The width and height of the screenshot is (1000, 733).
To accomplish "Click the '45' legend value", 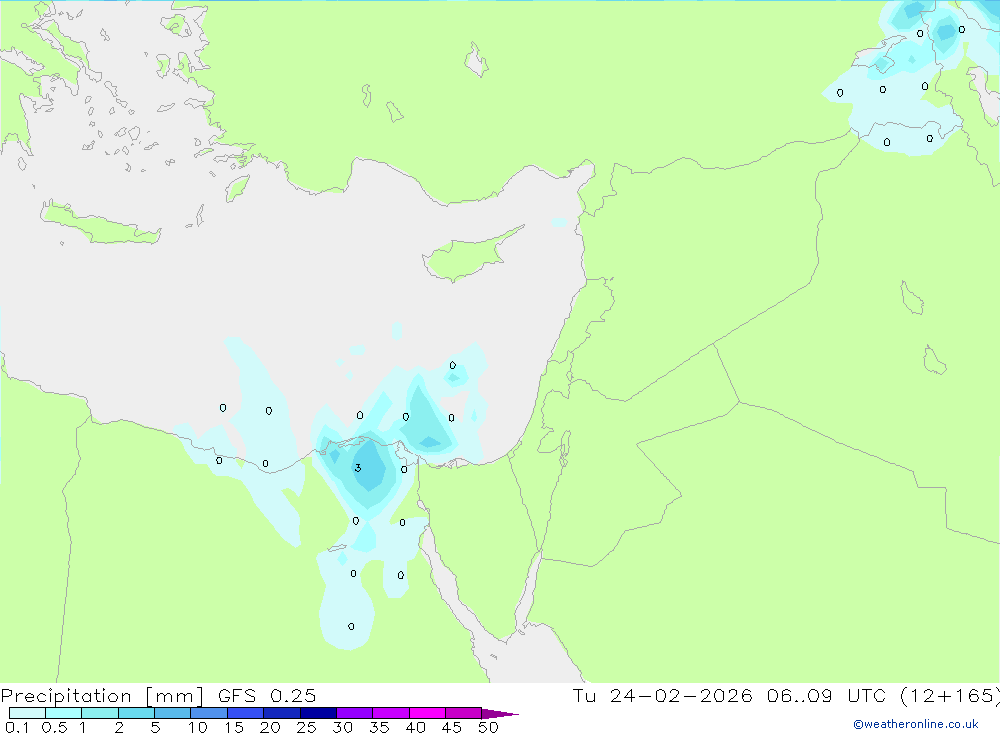I will click(452, 727).
